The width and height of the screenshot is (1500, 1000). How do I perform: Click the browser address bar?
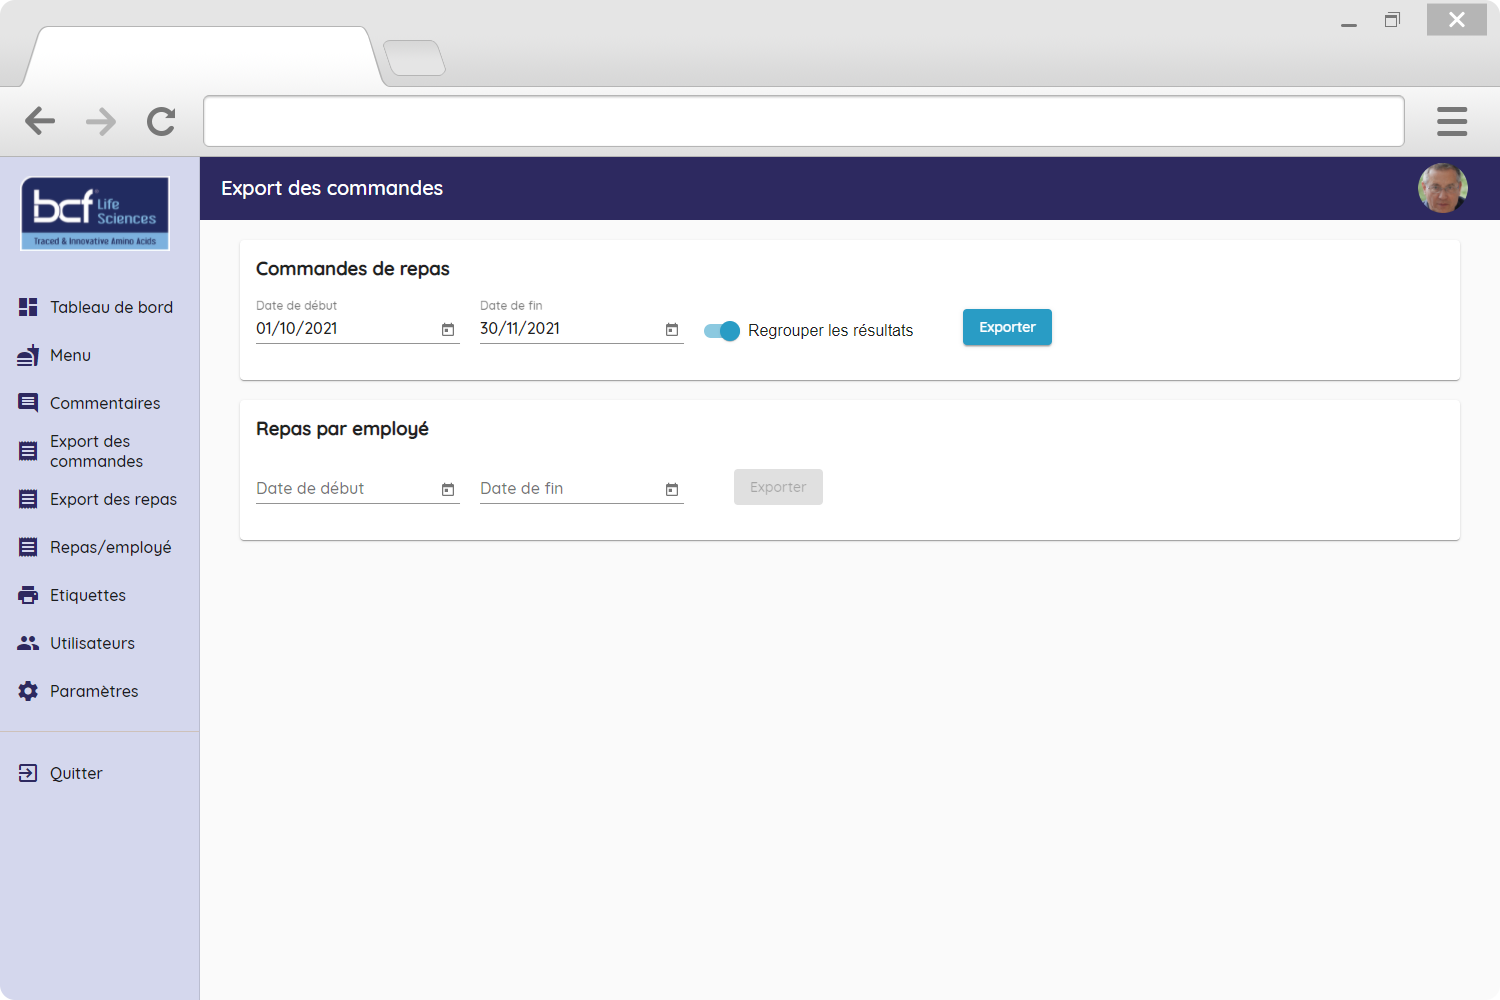click(x=804, y=121)
